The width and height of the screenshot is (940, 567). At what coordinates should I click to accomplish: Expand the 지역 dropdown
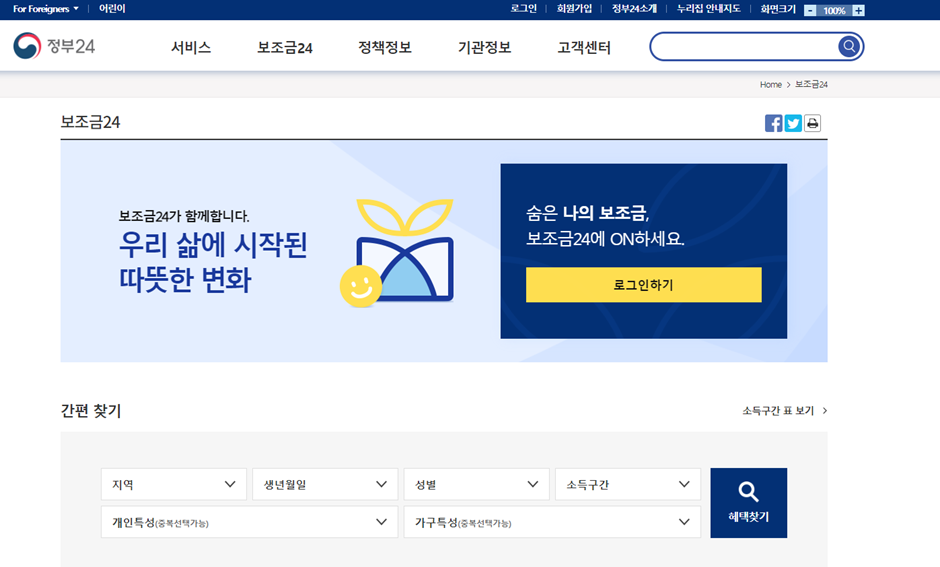coord(174,484)
